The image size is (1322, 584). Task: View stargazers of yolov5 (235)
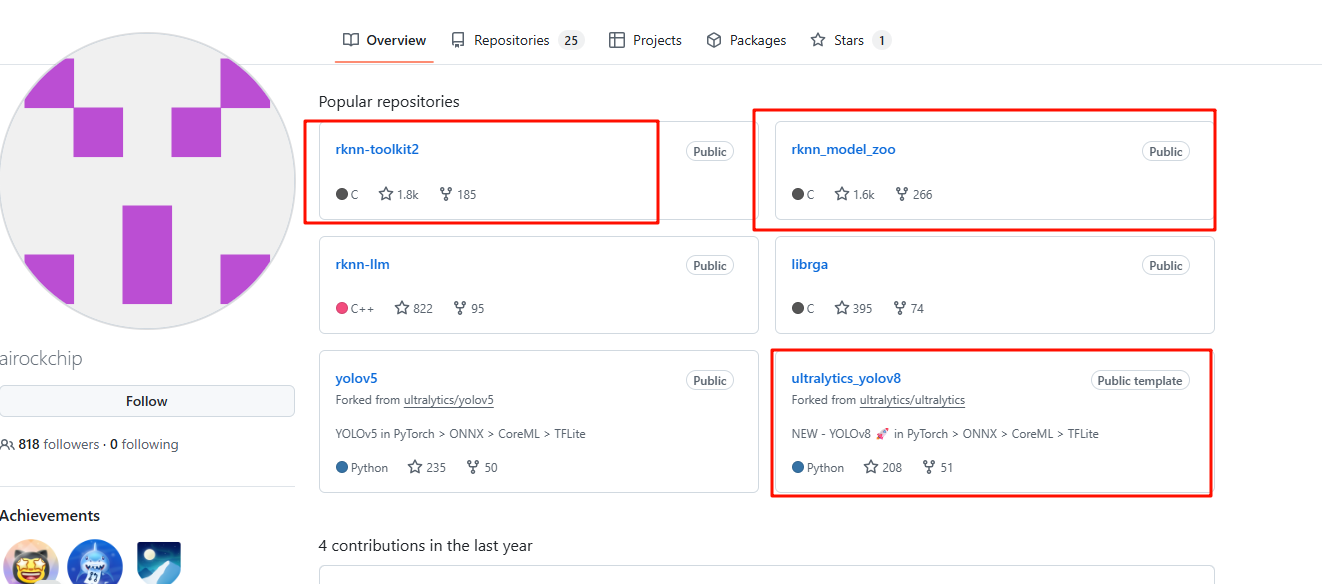click(x=427, y=467)
